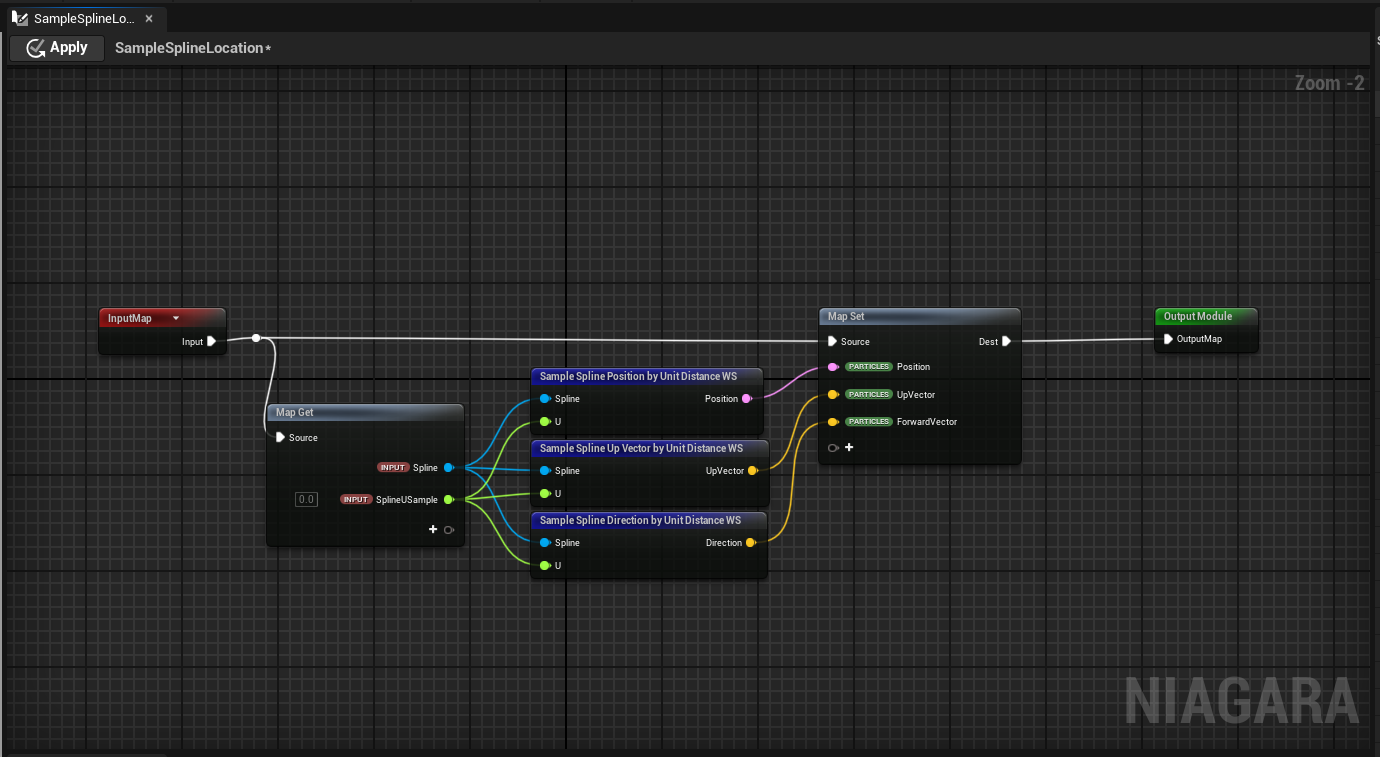Add a new pin on Map Set
Screen dimensions: 1380x757
(x=849, y=448)
